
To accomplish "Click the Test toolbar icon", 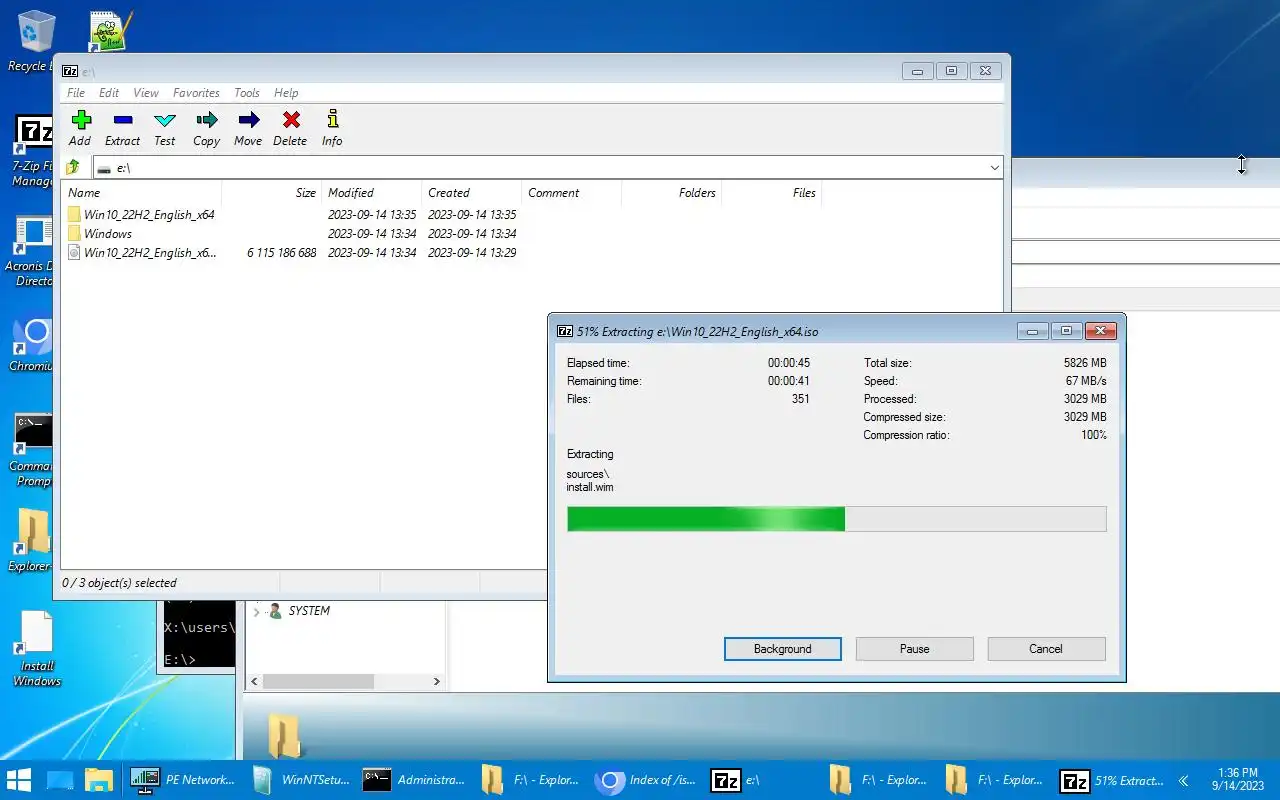I will point(165,128).
